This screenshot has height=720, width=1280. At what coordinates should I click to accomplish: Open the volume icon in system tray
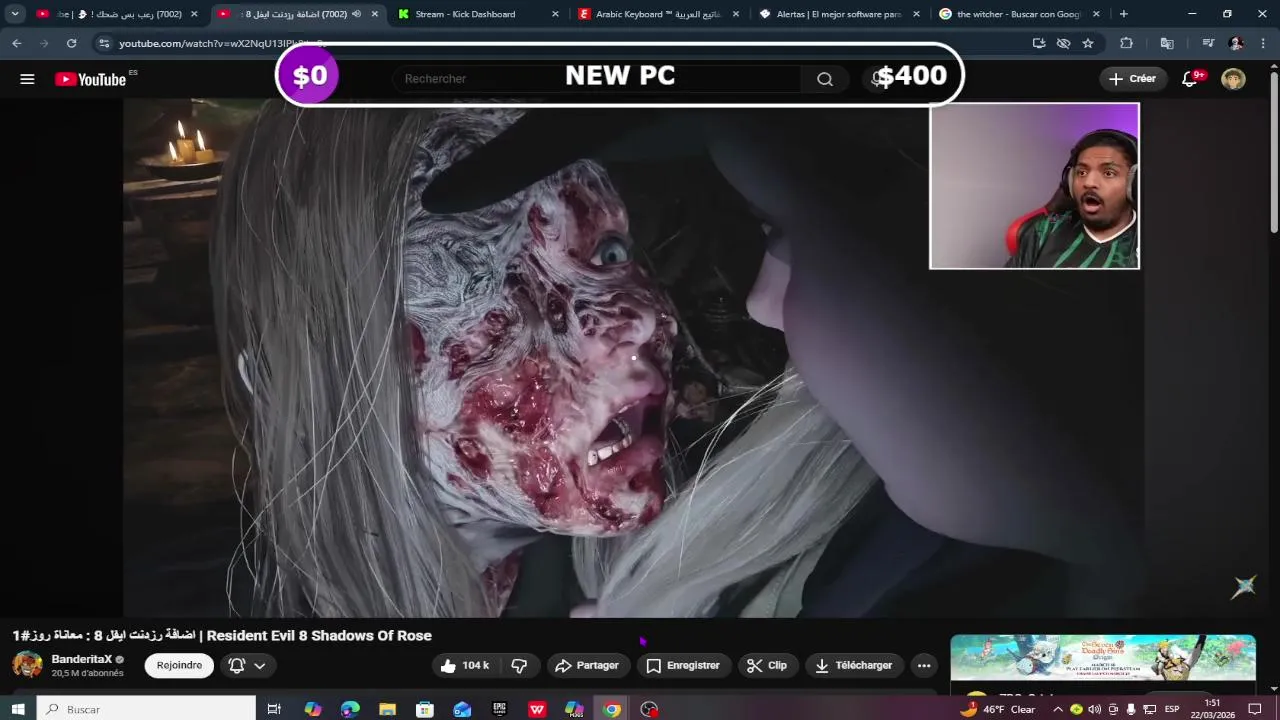click(1094, 709)
